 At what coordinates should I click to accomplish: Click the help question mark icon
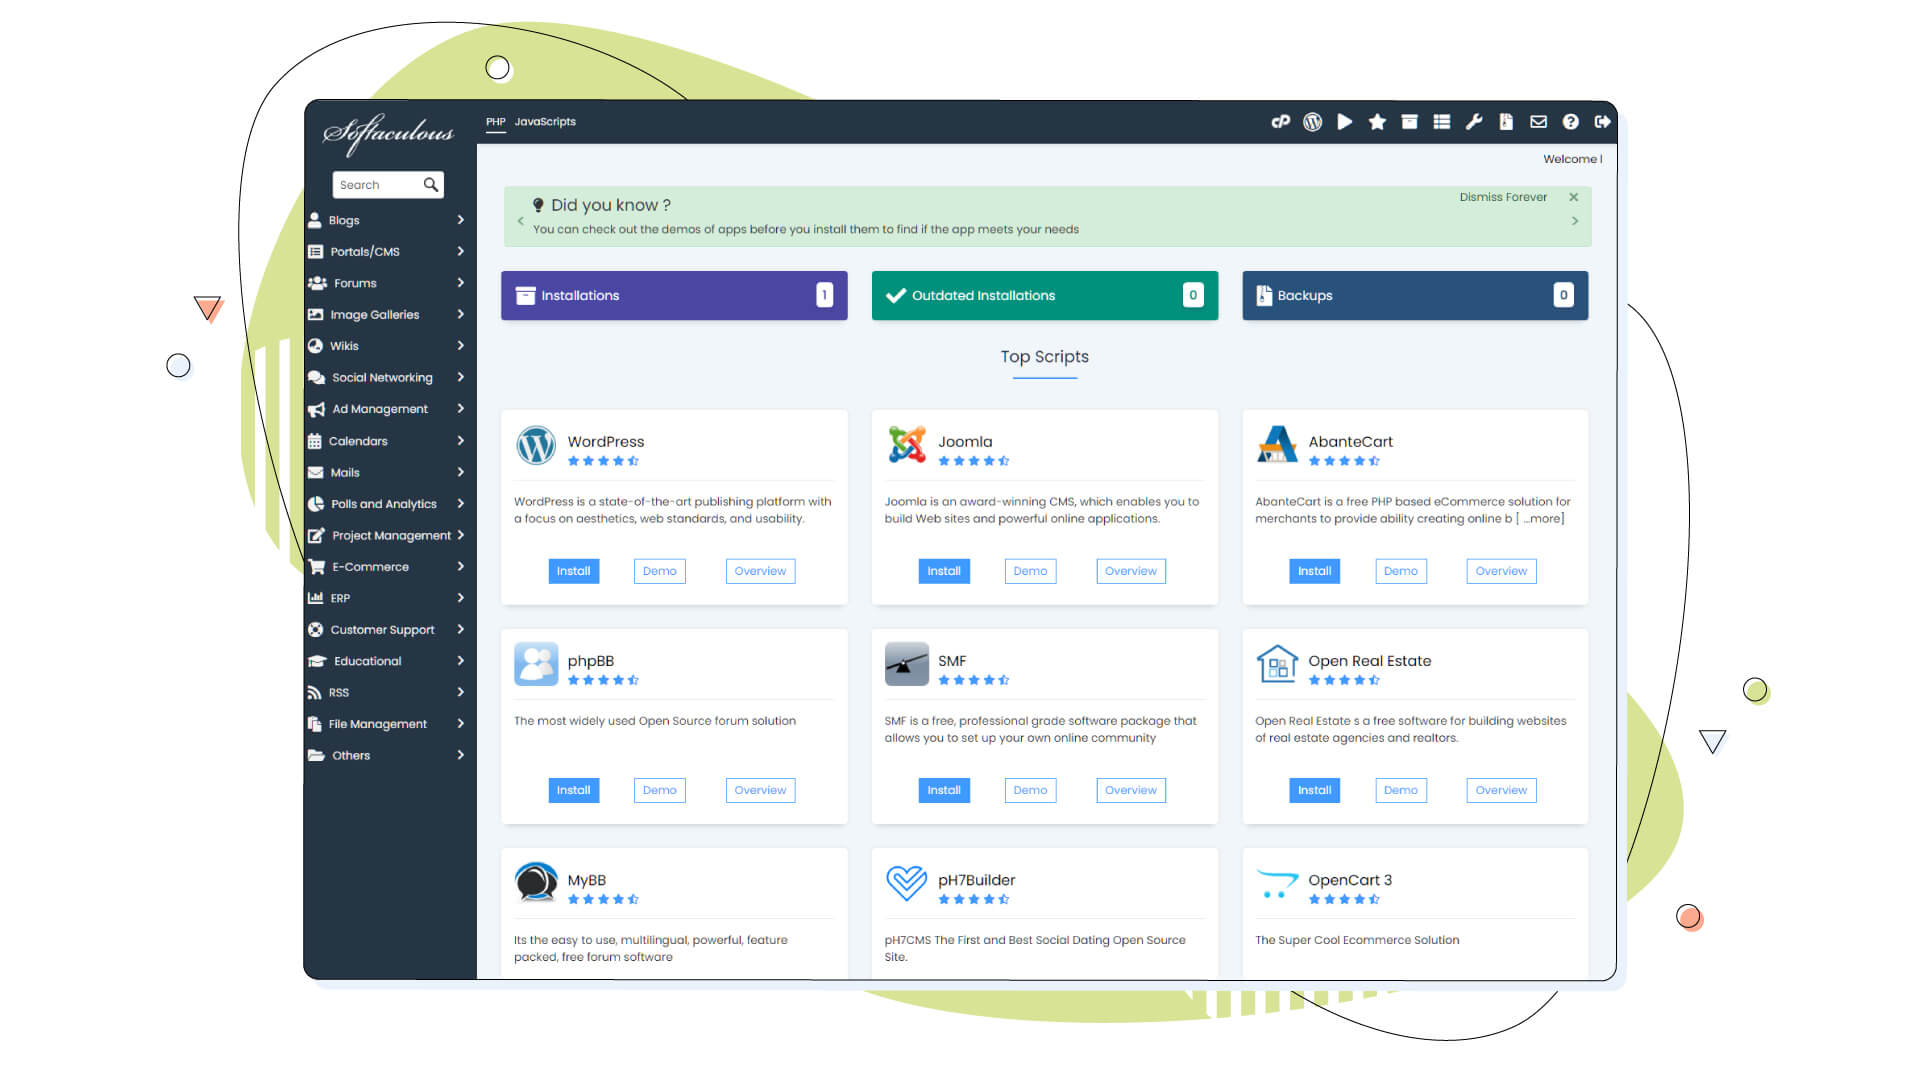pos(1571,122)
